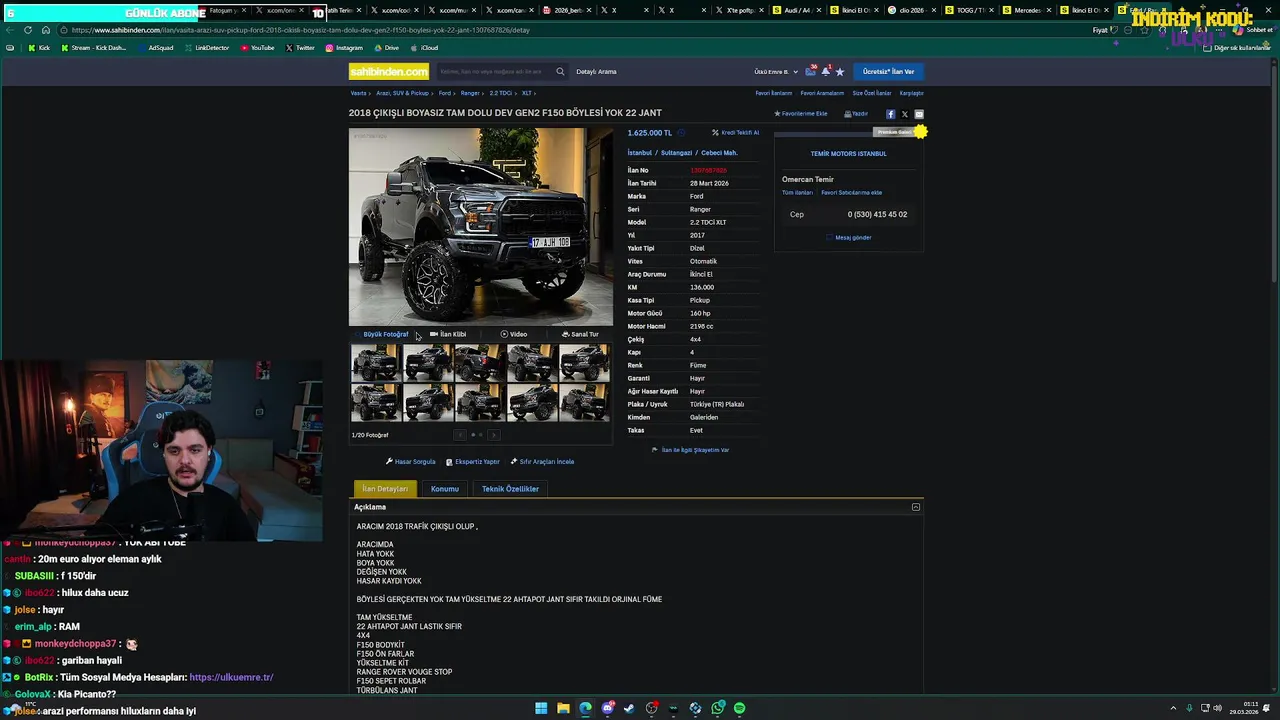Open the YouTube bookmark
This screenshot has width=1280, height=720.
pyautogui.click(x=257, y=48)
